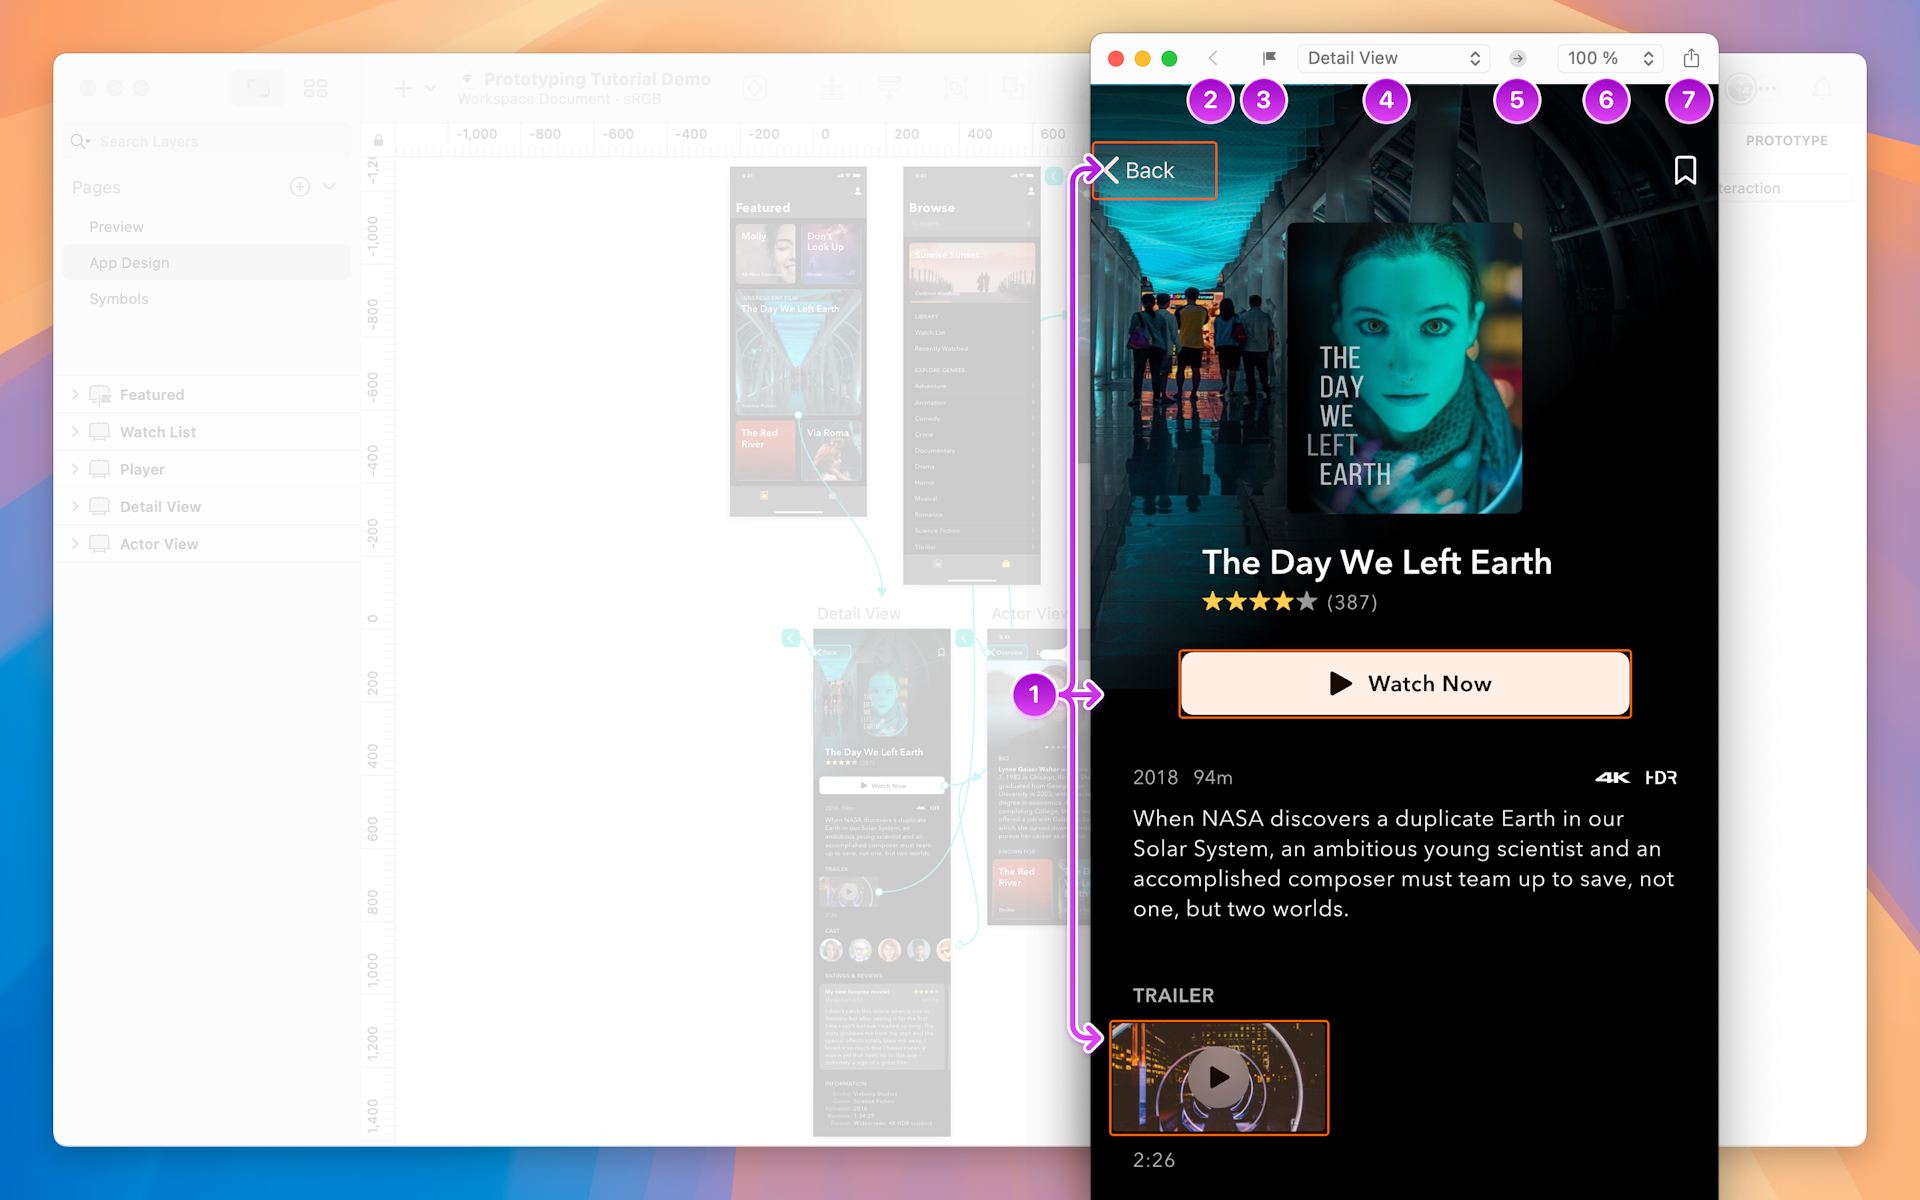
Task: Click the back navigation arrow in preview toolbar
Action: point(1212,58)
